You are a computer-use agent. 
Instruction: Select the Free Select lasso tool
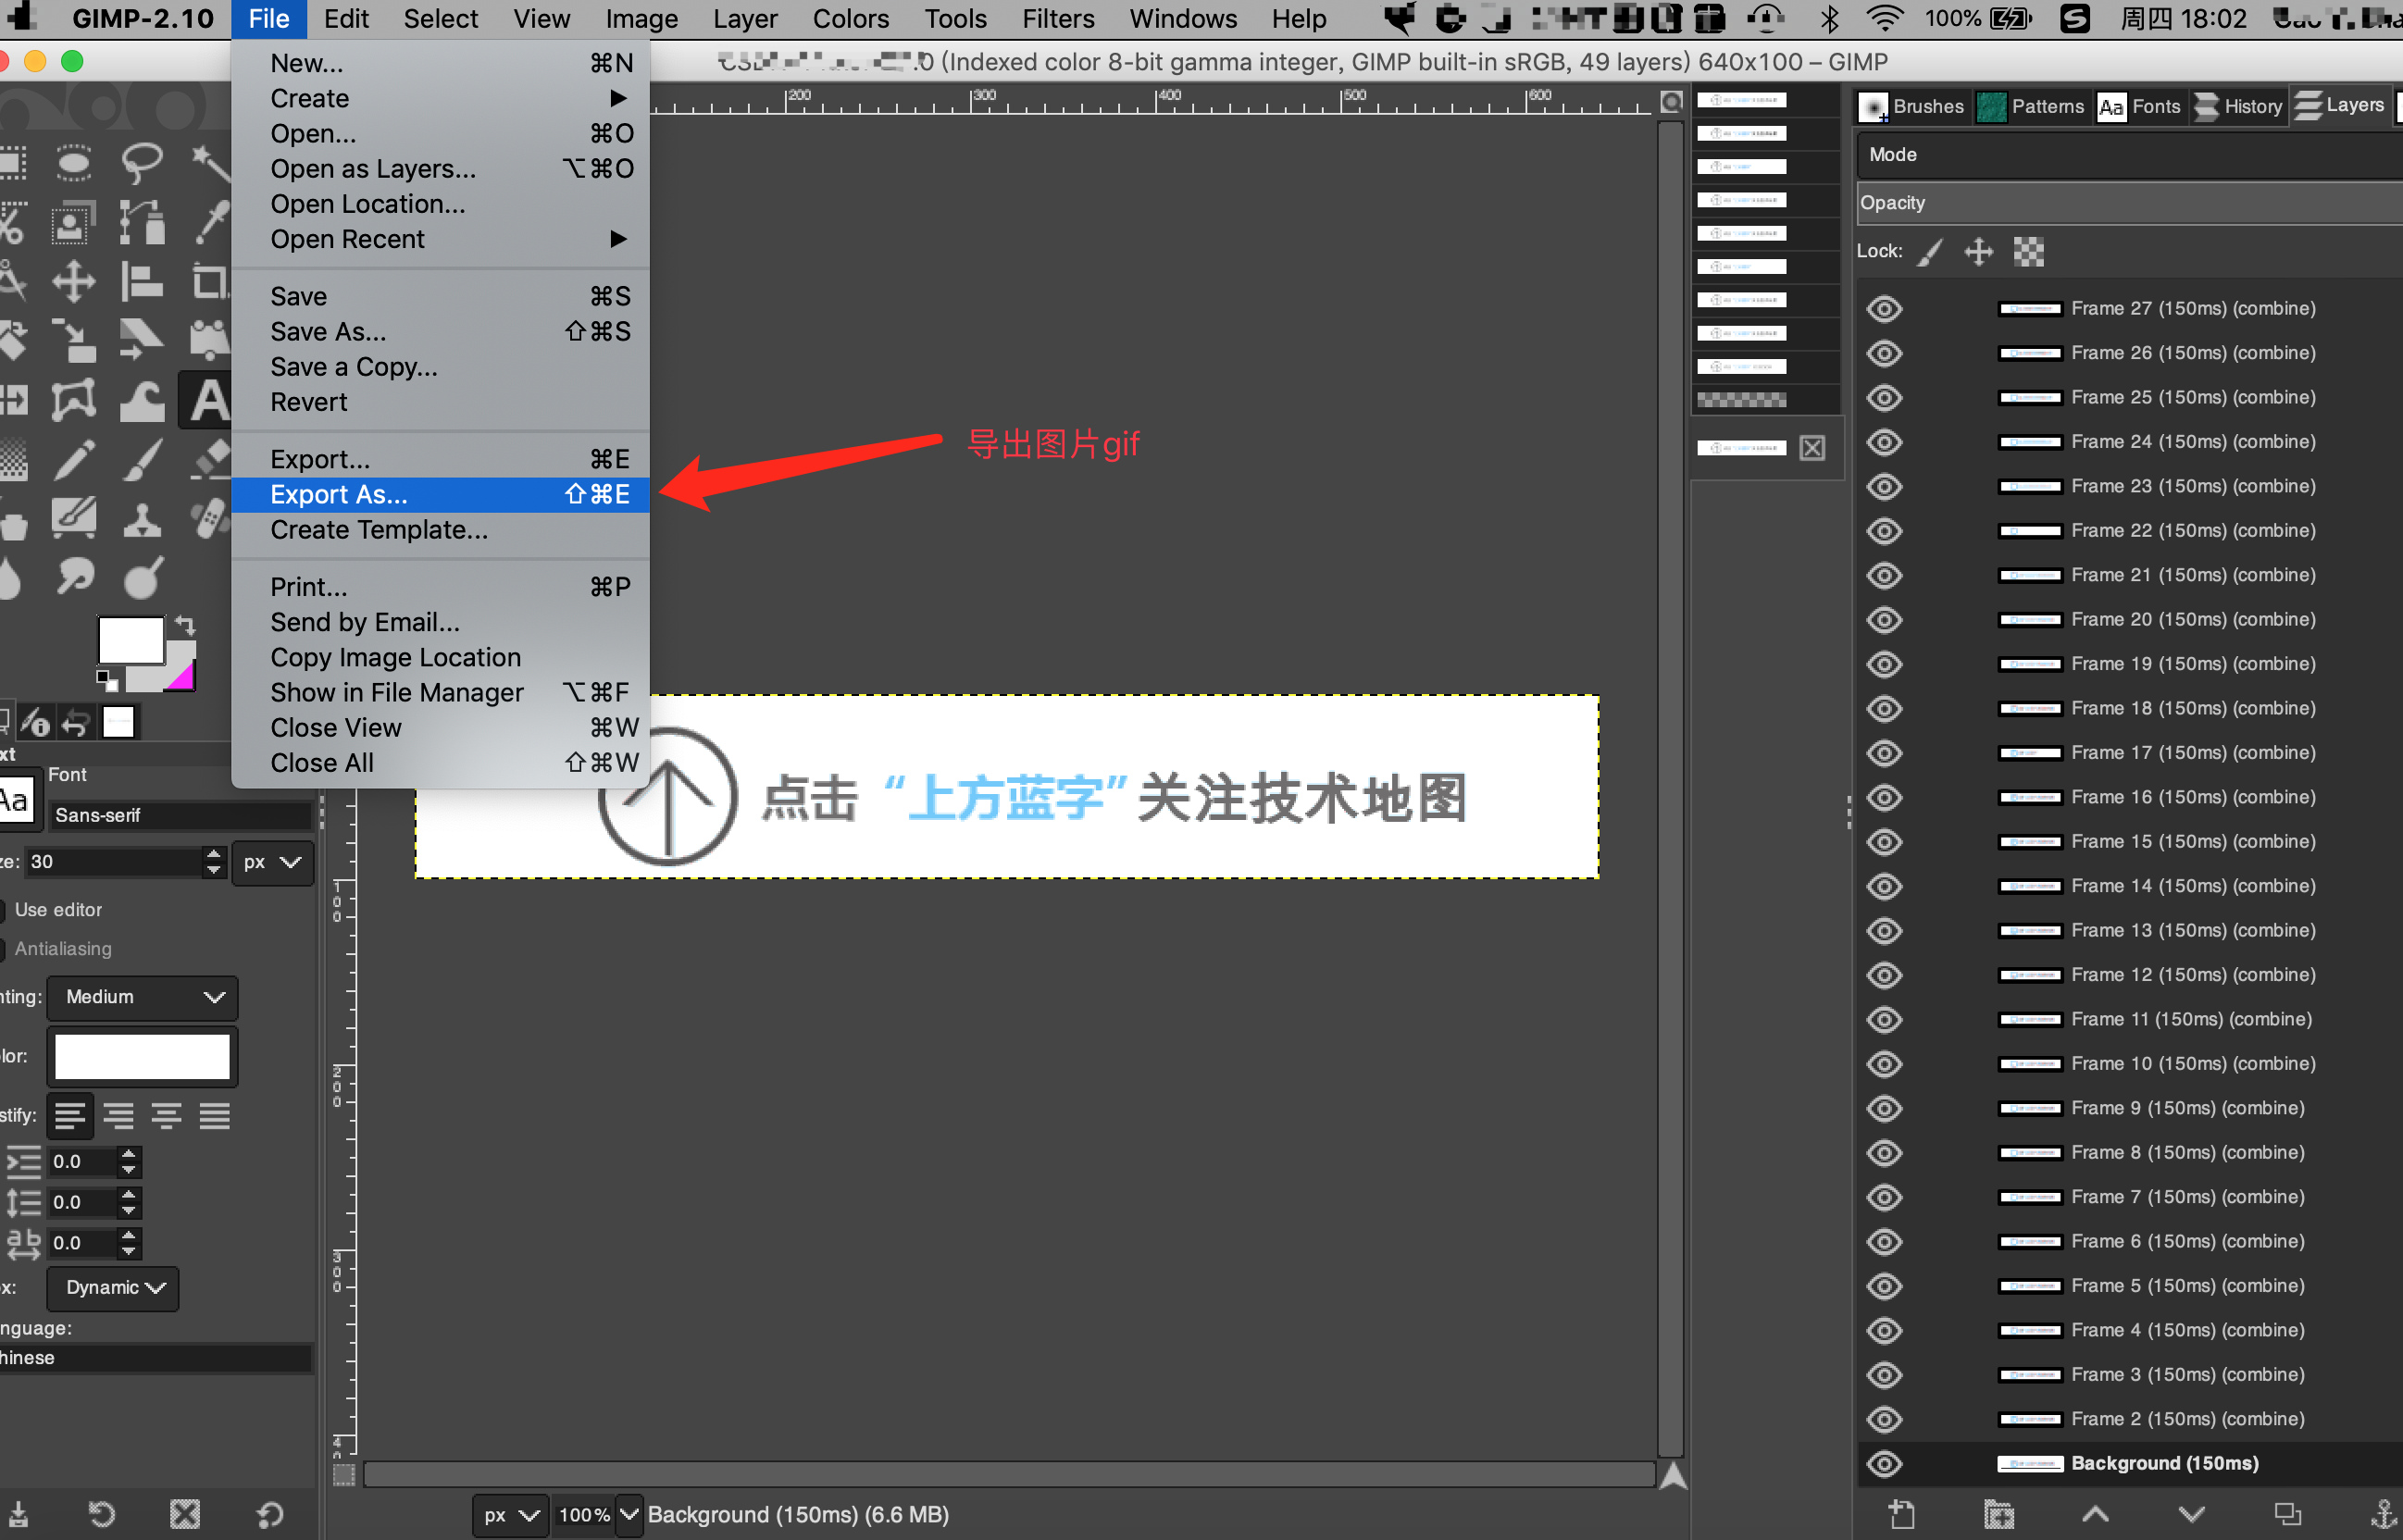coord(141,162)
